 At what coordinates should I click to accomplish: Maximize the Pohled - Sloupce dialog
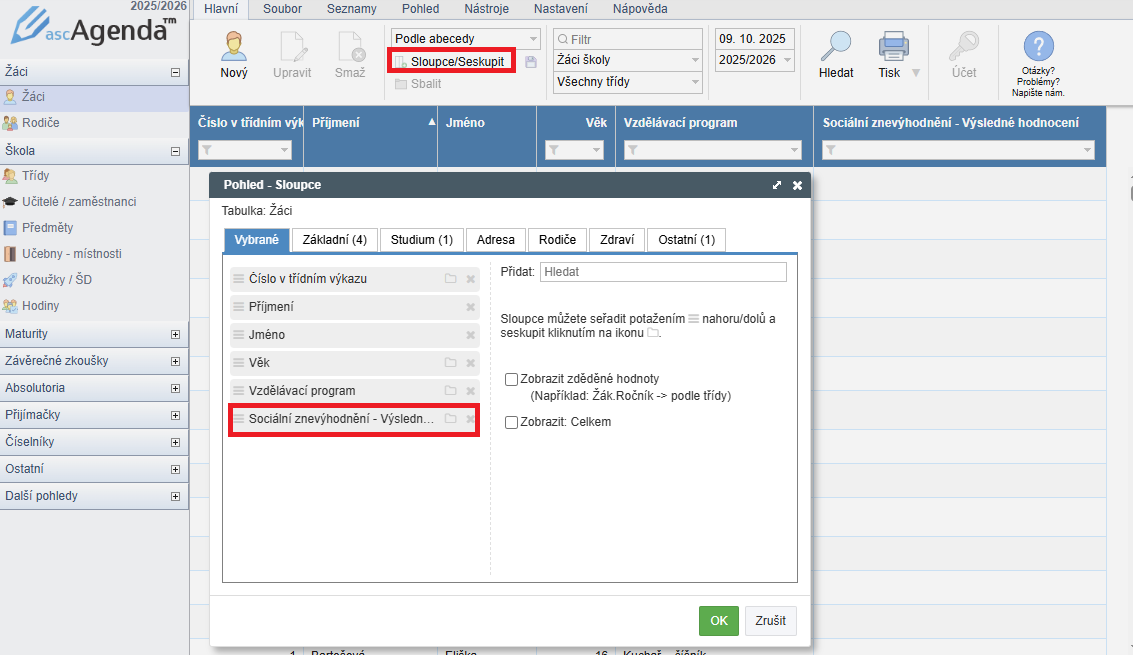[x=777, y=185]
